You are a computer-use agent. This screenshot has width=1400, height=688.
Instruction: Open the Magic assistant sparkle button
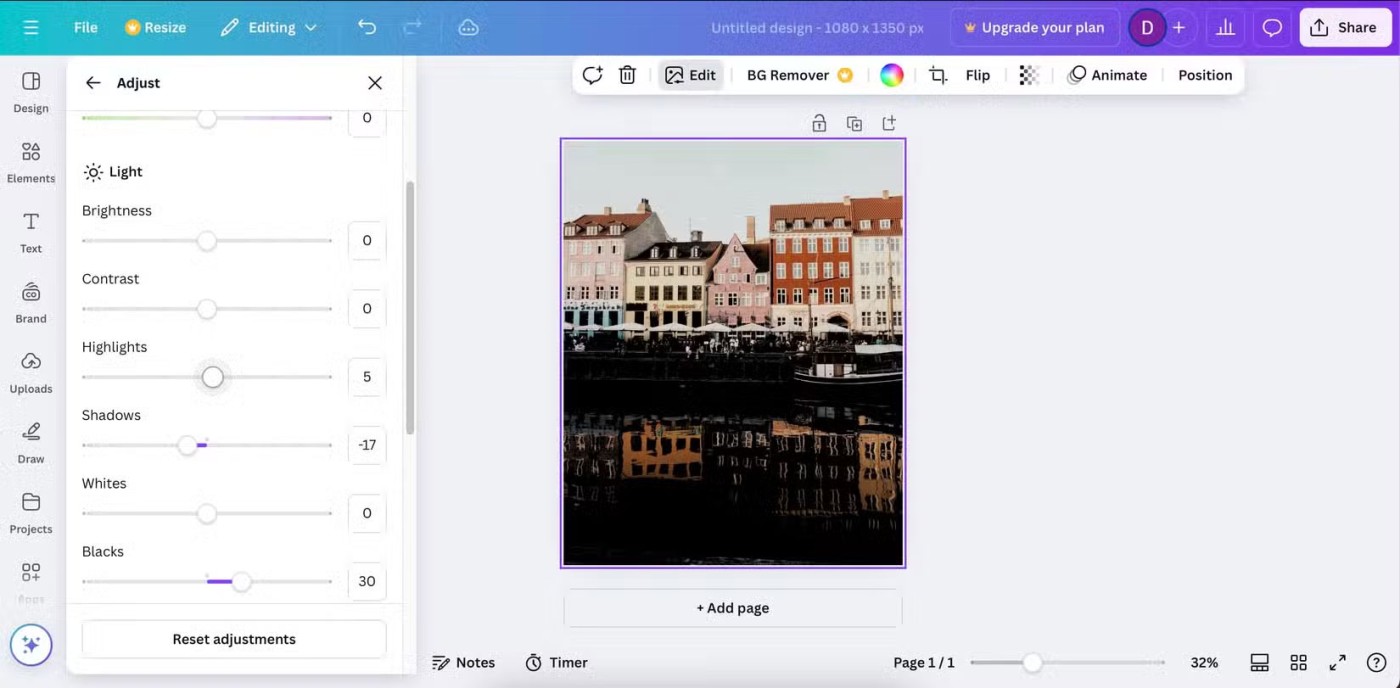click(31, 645)
